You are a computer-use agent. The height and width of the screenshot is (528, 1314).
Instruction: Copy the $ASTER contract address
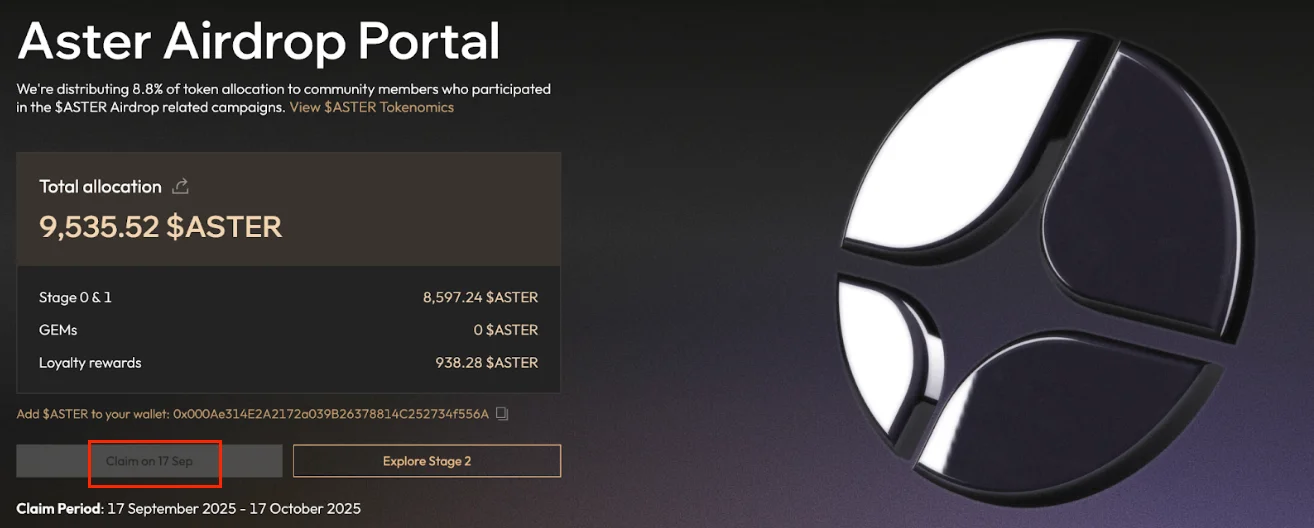503,414
